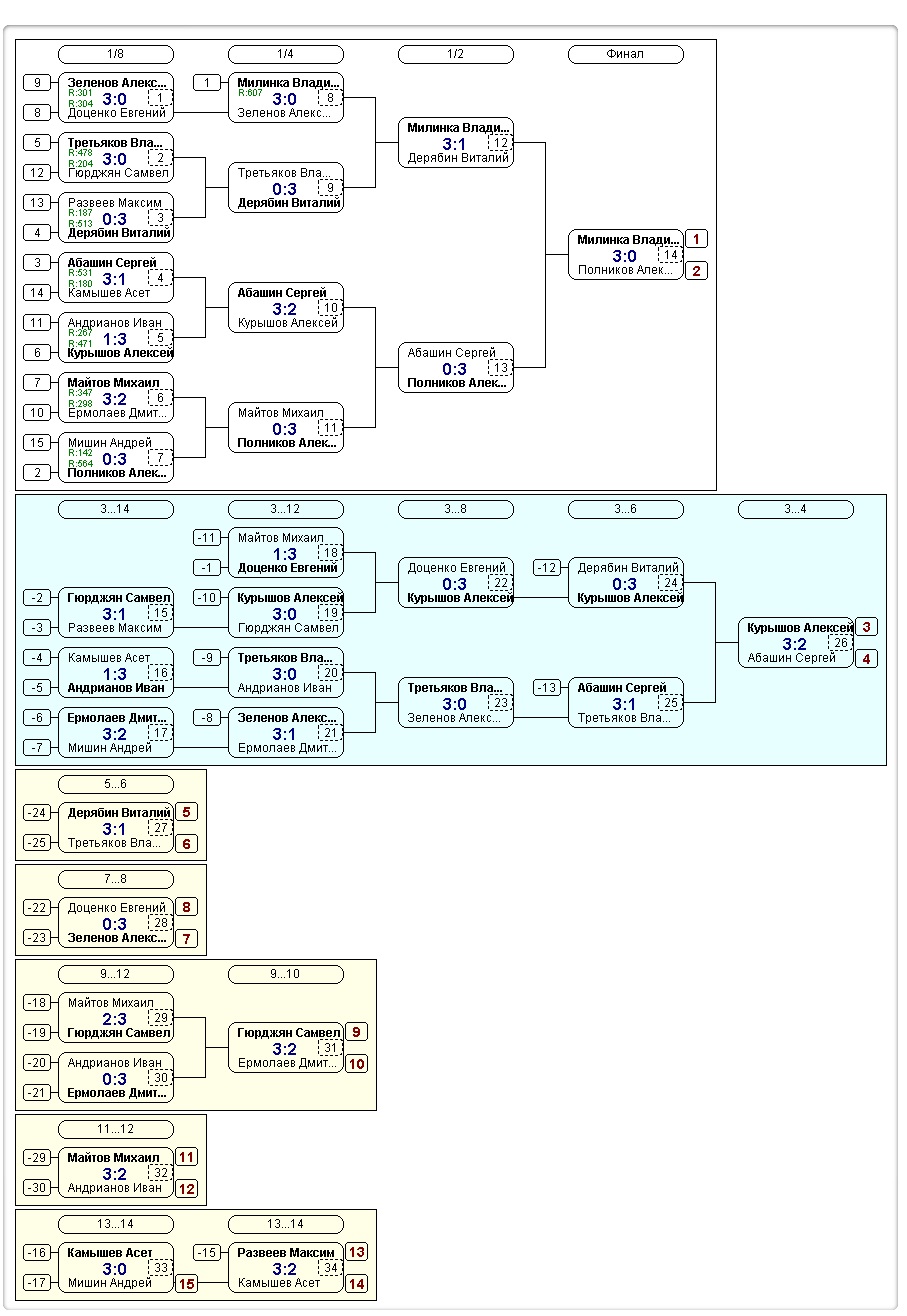907x1316 pixels.
Task: Click the 3:2 score in the 3...4 match
Action: click(x=795, y=643)
